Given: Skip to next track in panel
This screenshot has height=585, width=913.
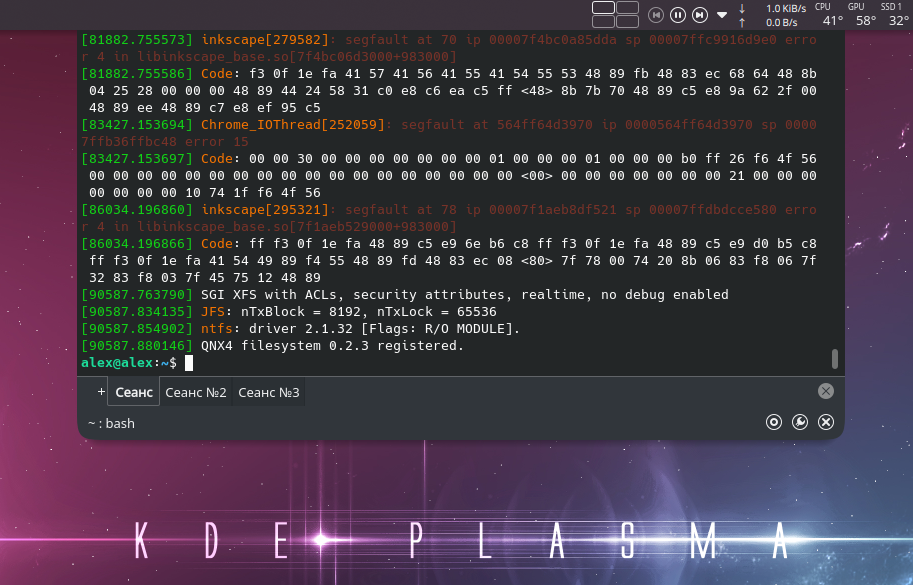Looking at the screenshot, I should pos(700,15).
